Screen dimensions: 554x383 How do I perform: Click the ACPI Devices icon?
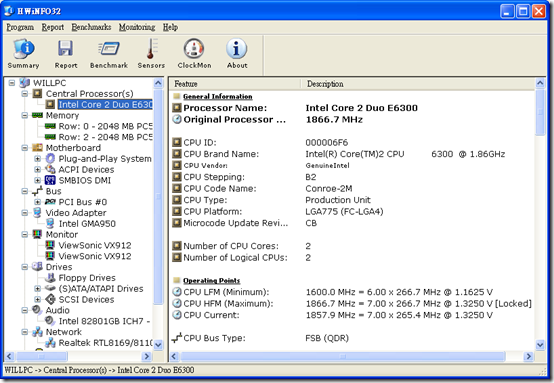tap(50, 170)
